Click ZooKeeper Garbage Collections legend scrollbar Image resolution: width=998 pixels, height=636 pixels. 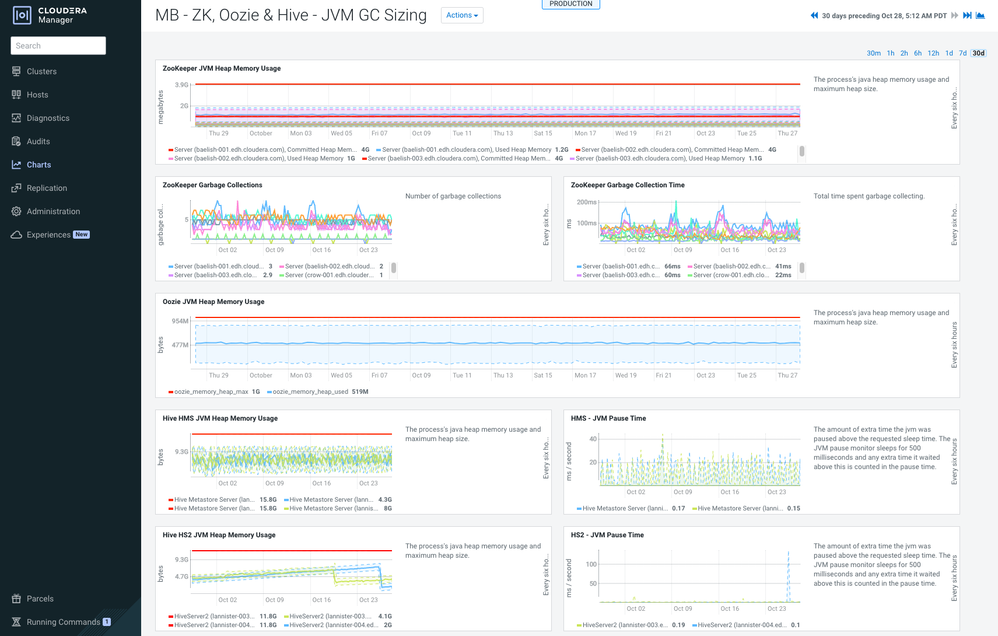pos(393,268)
